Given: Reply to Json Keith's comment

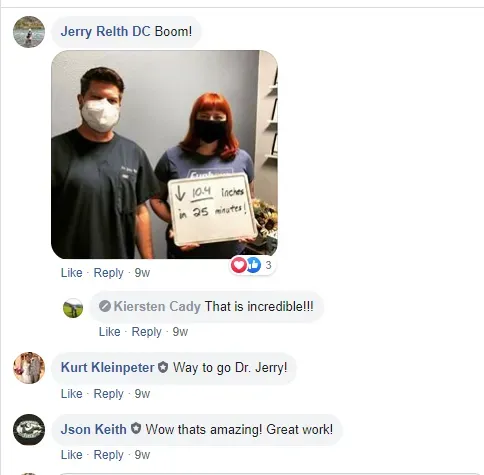Looking at the screenshot, I should click(x=108, y=455).
